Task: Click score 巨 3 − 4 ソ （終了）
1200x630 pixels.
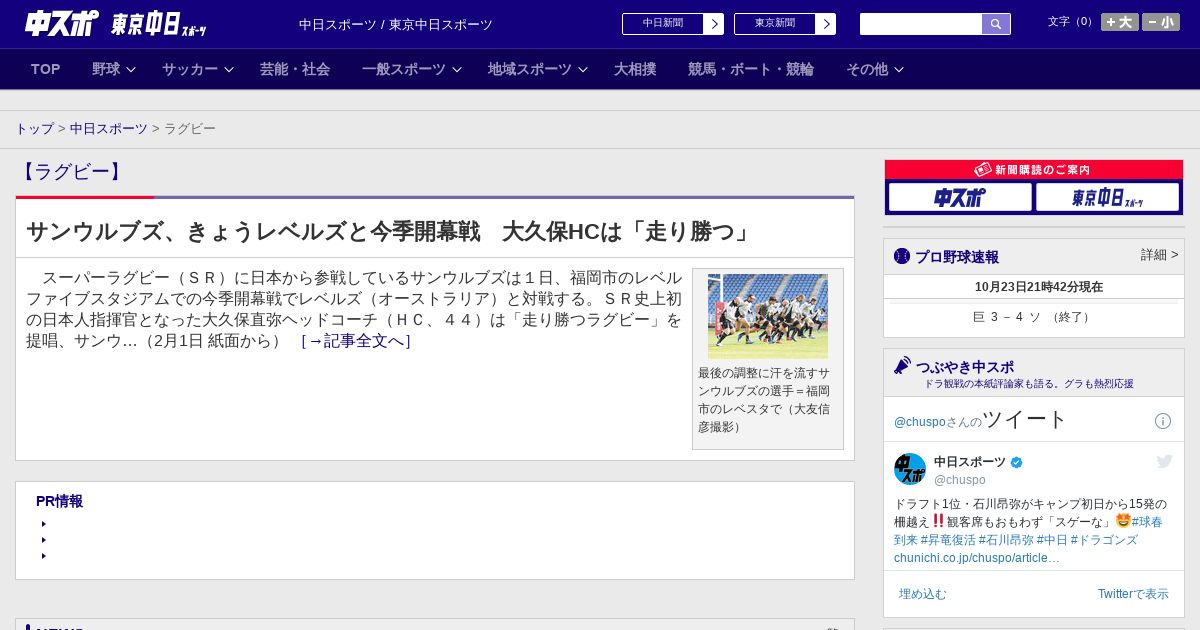Action: (x=1033, y=317)
